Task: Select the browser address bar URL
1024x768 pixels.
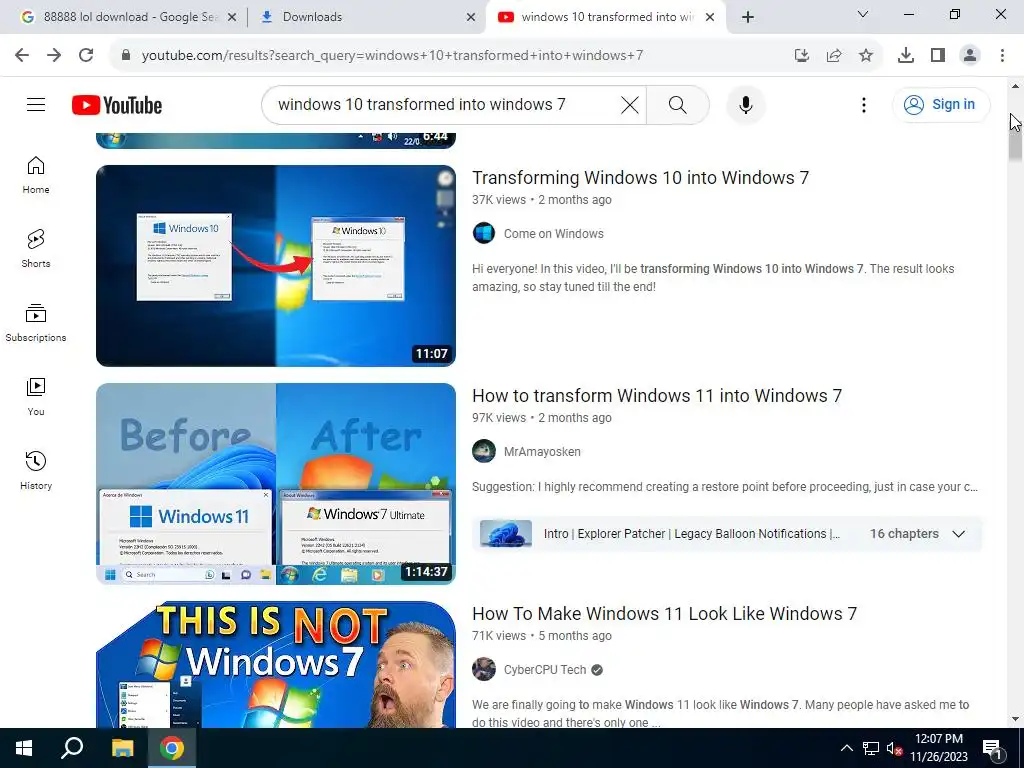Action: pyautogui.click(x=392, y=56)
